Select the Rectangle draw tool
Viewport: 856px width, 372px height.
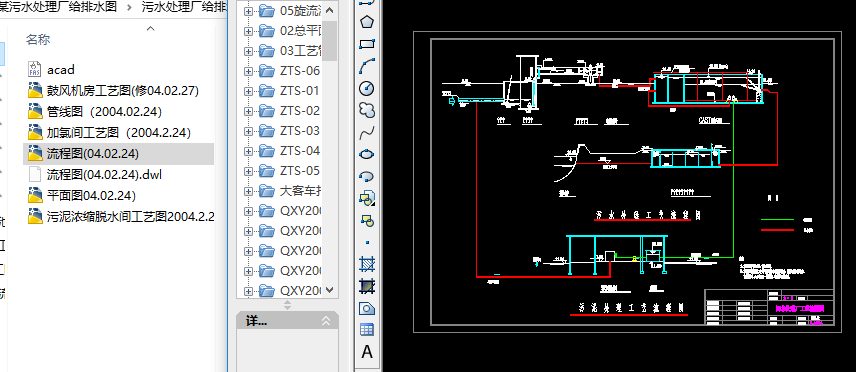367,44
